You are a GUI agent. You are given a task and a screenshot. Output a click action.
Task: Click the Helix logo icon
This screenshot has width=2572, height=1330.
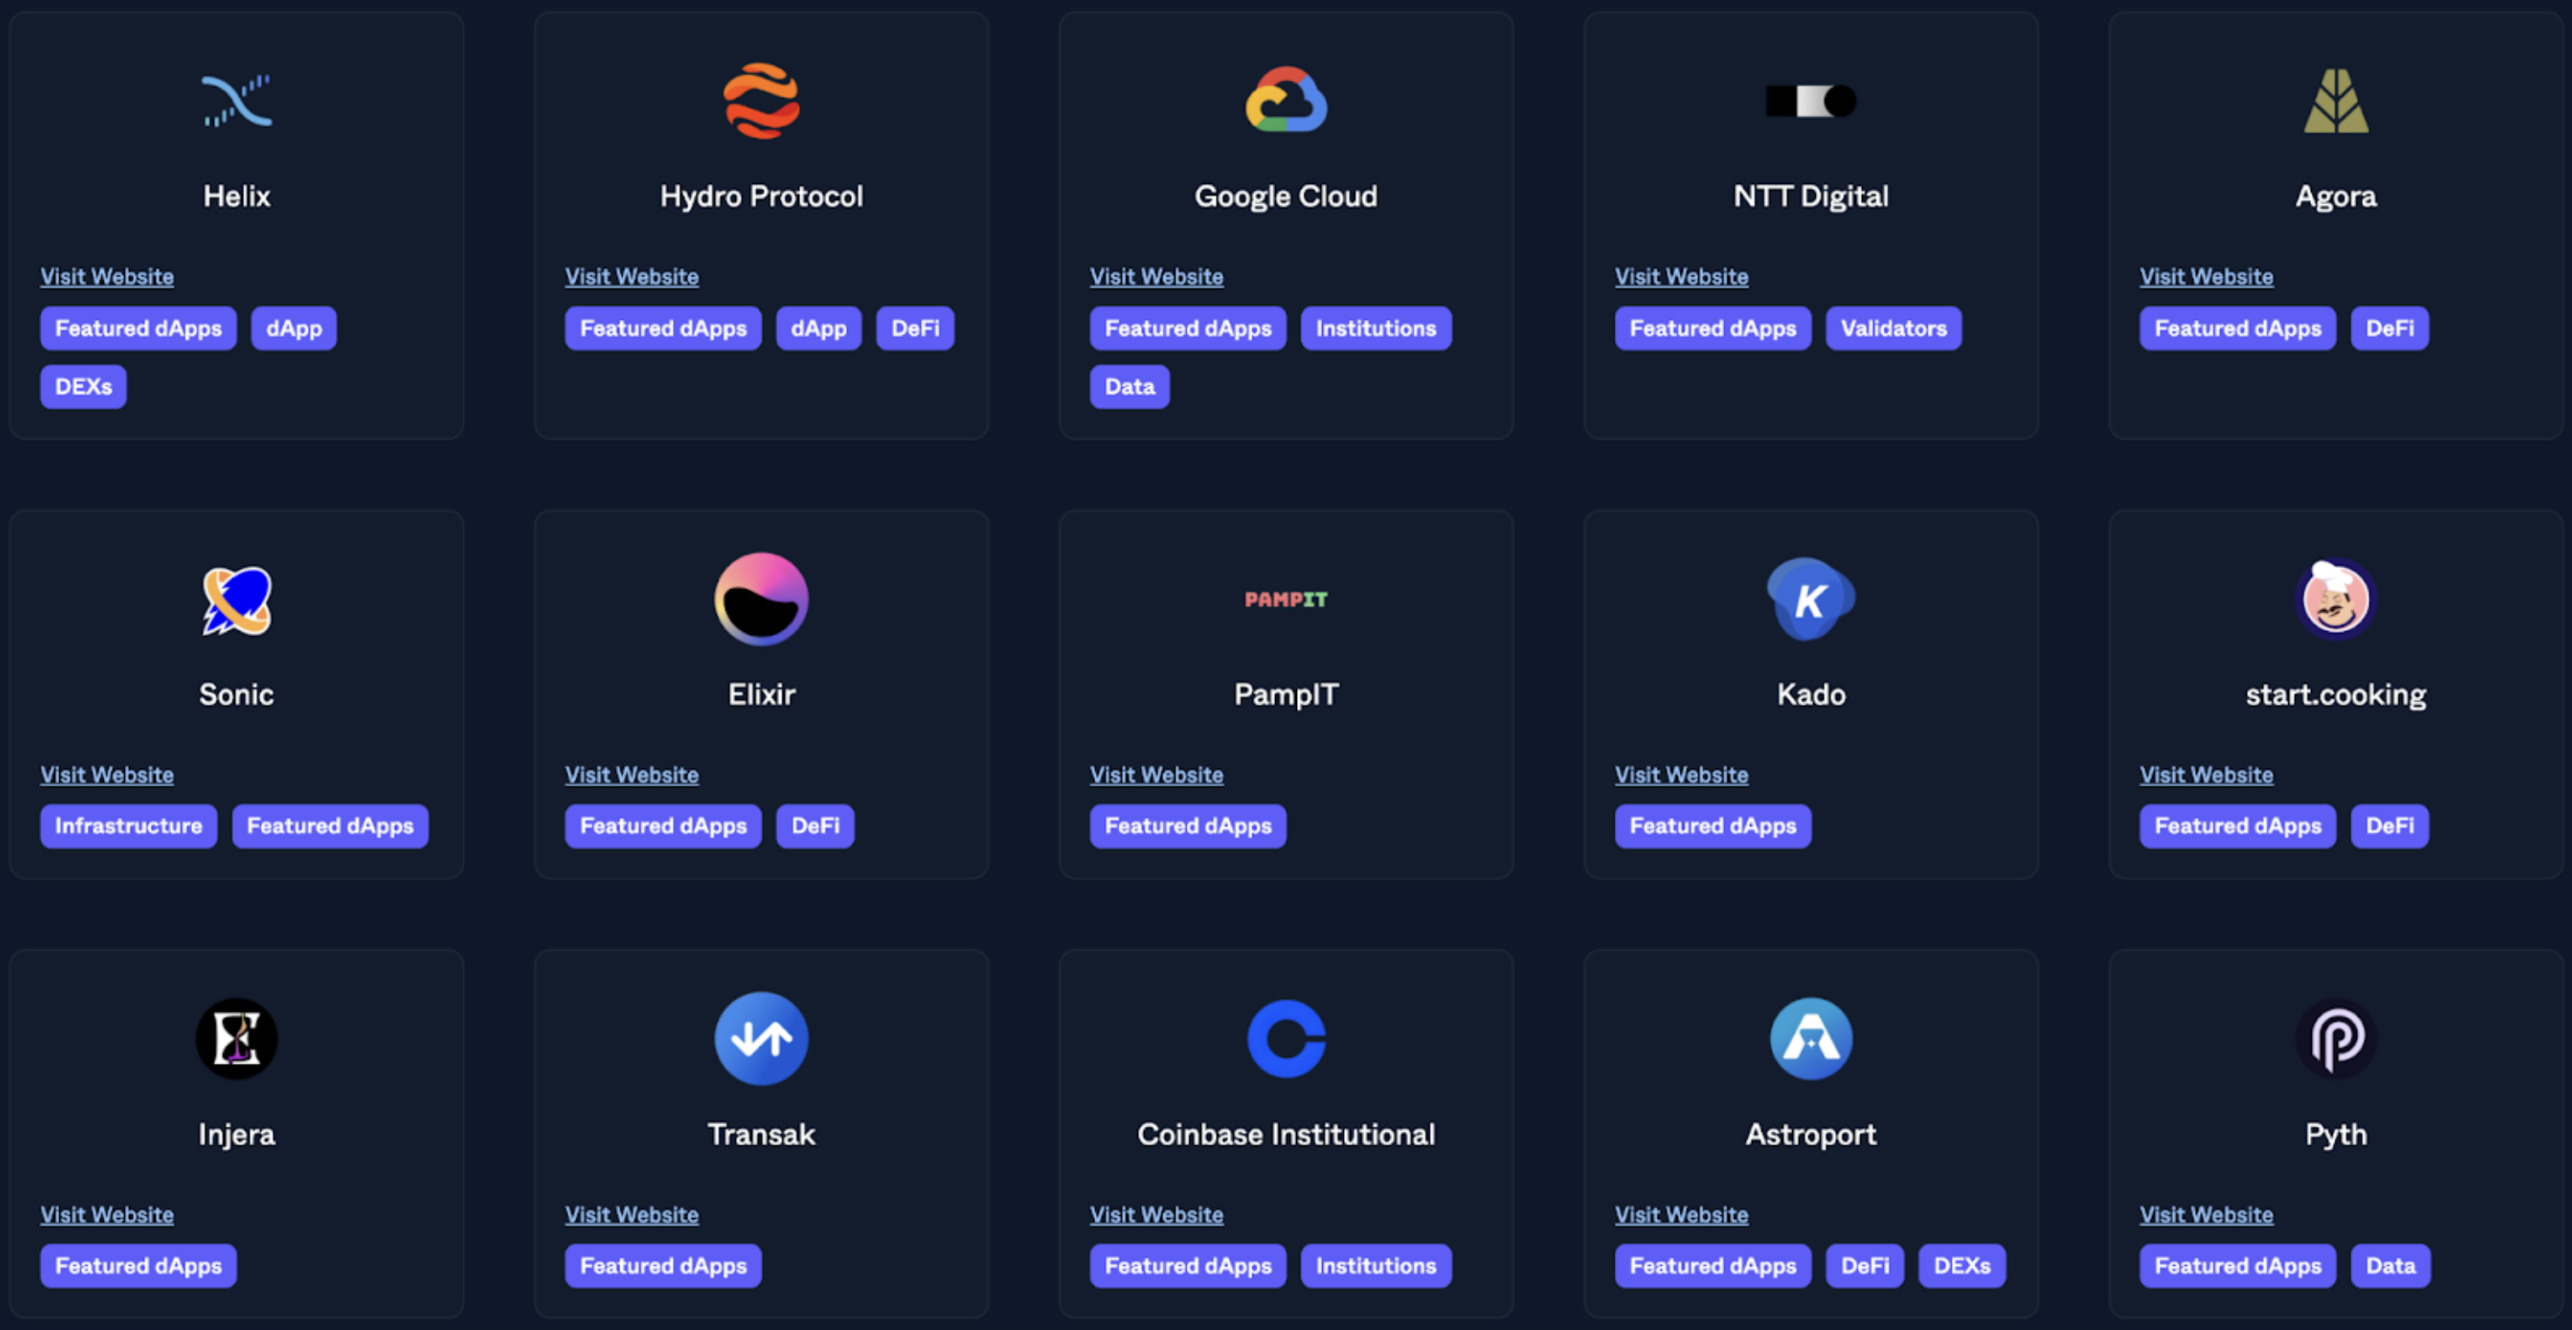click(237, 101)
